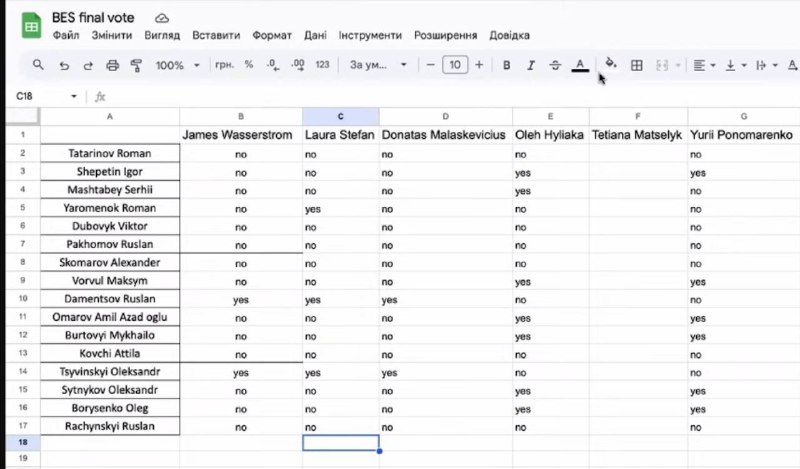
Task: Click the select-all corner box
Action: (x=22, y=116)
